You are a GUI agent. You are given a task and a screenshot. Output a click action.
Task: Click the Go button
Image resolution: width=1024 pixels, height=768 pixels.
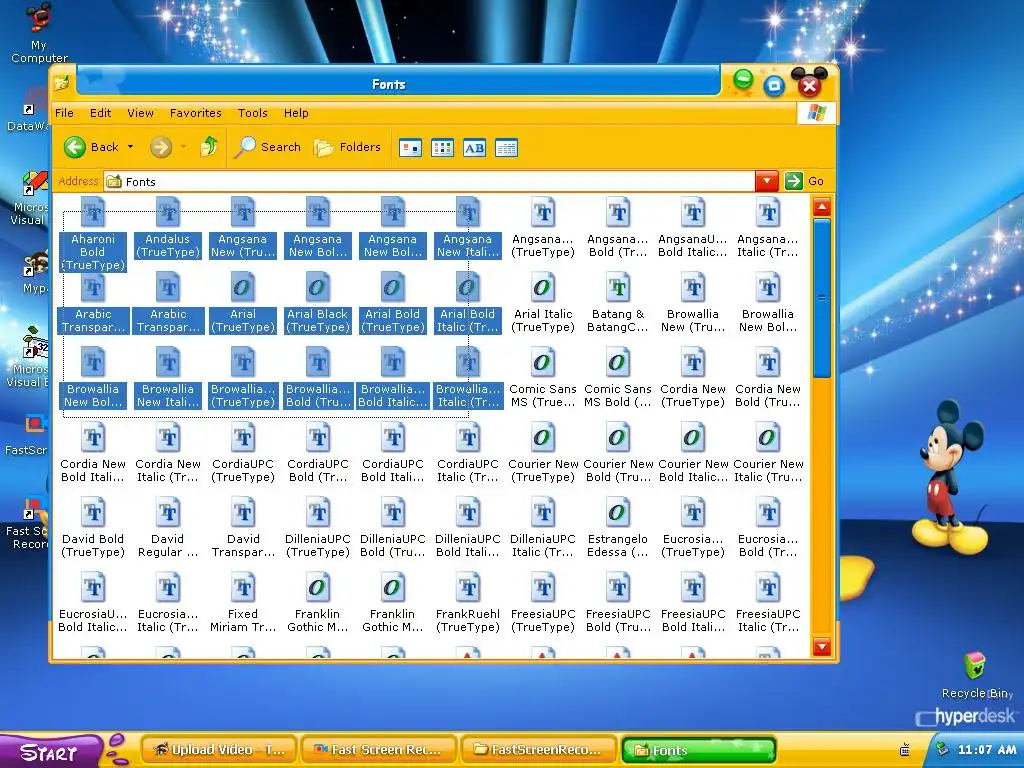tap(805, 181)
